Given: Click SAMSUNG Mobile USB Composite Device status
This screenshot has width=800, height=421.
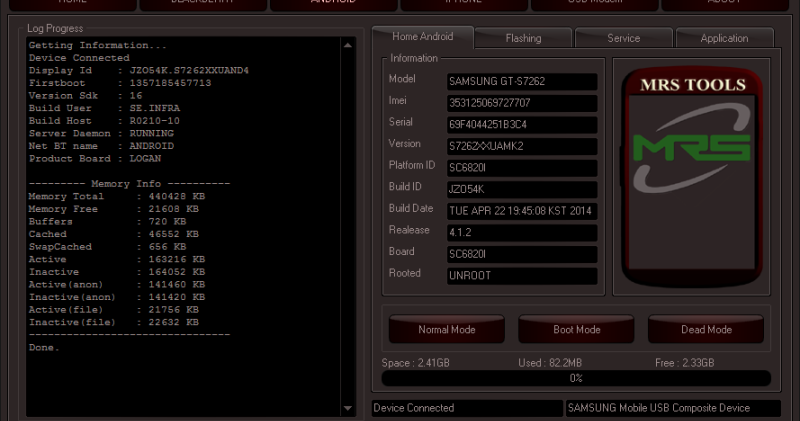Looking at the screenshot, I should [x=673, y=408].
